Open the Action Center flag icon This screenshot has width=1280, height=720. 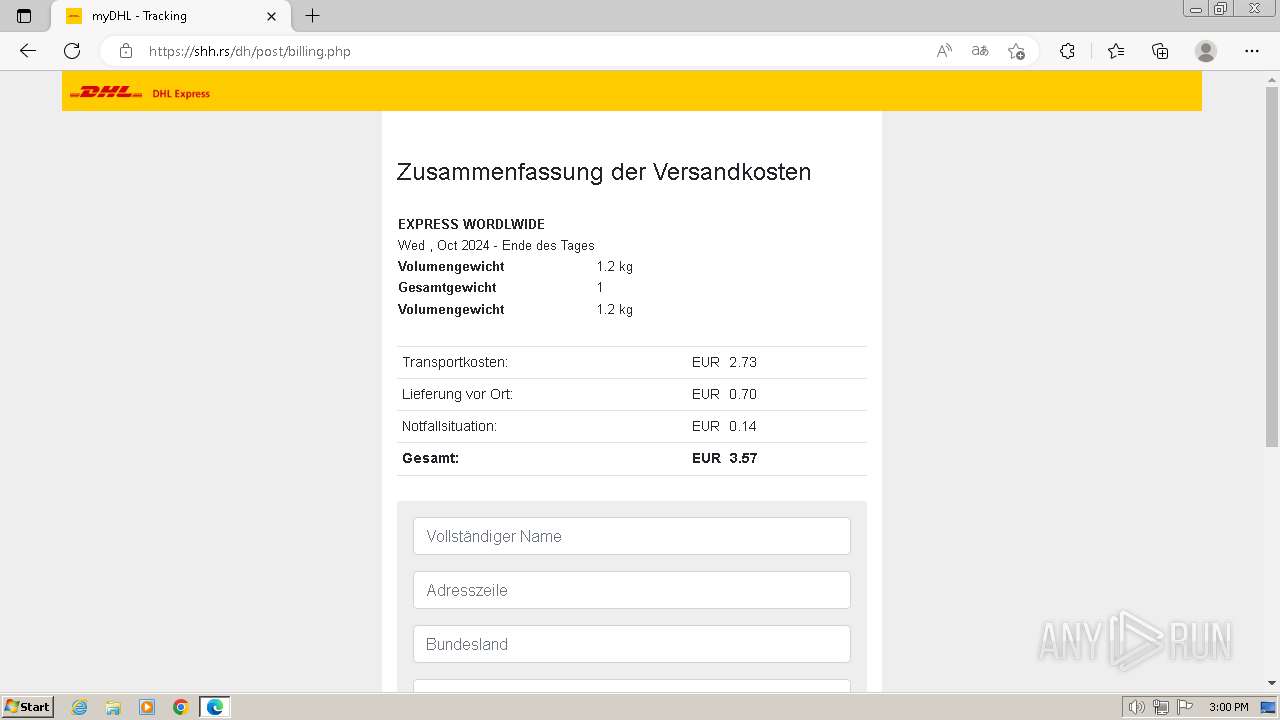pos(1183,707)
